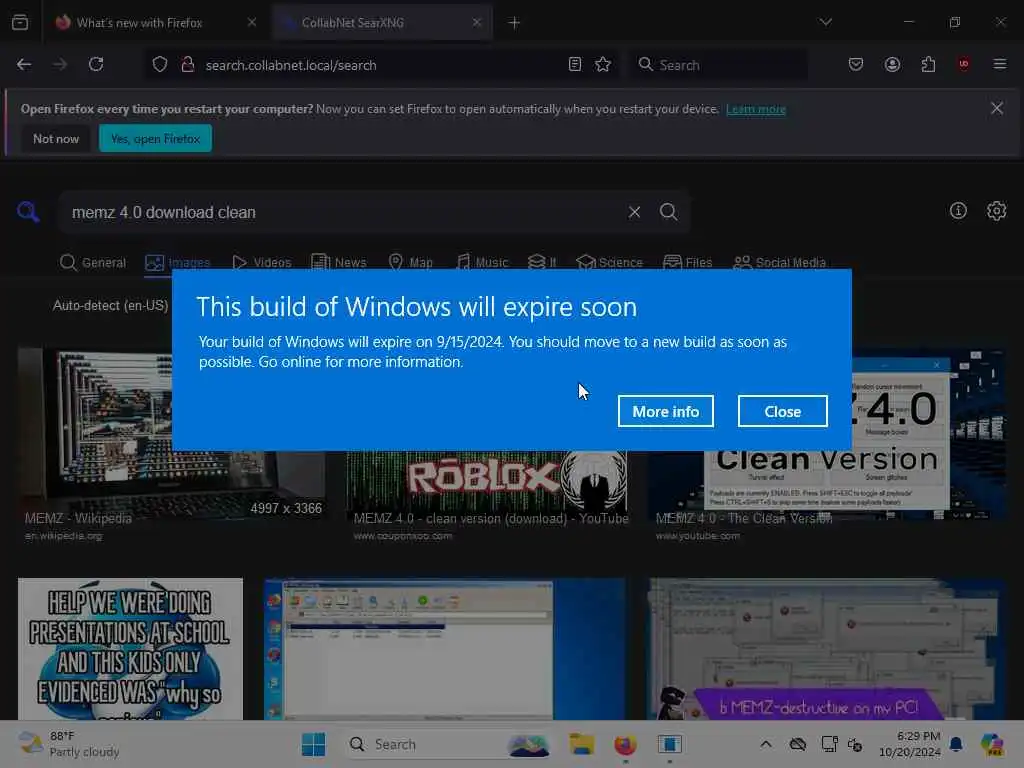This screenshot has width=1024, height=768.
Task: Dismiss the Firefox startup notification bar
Action: click(997, 108)
